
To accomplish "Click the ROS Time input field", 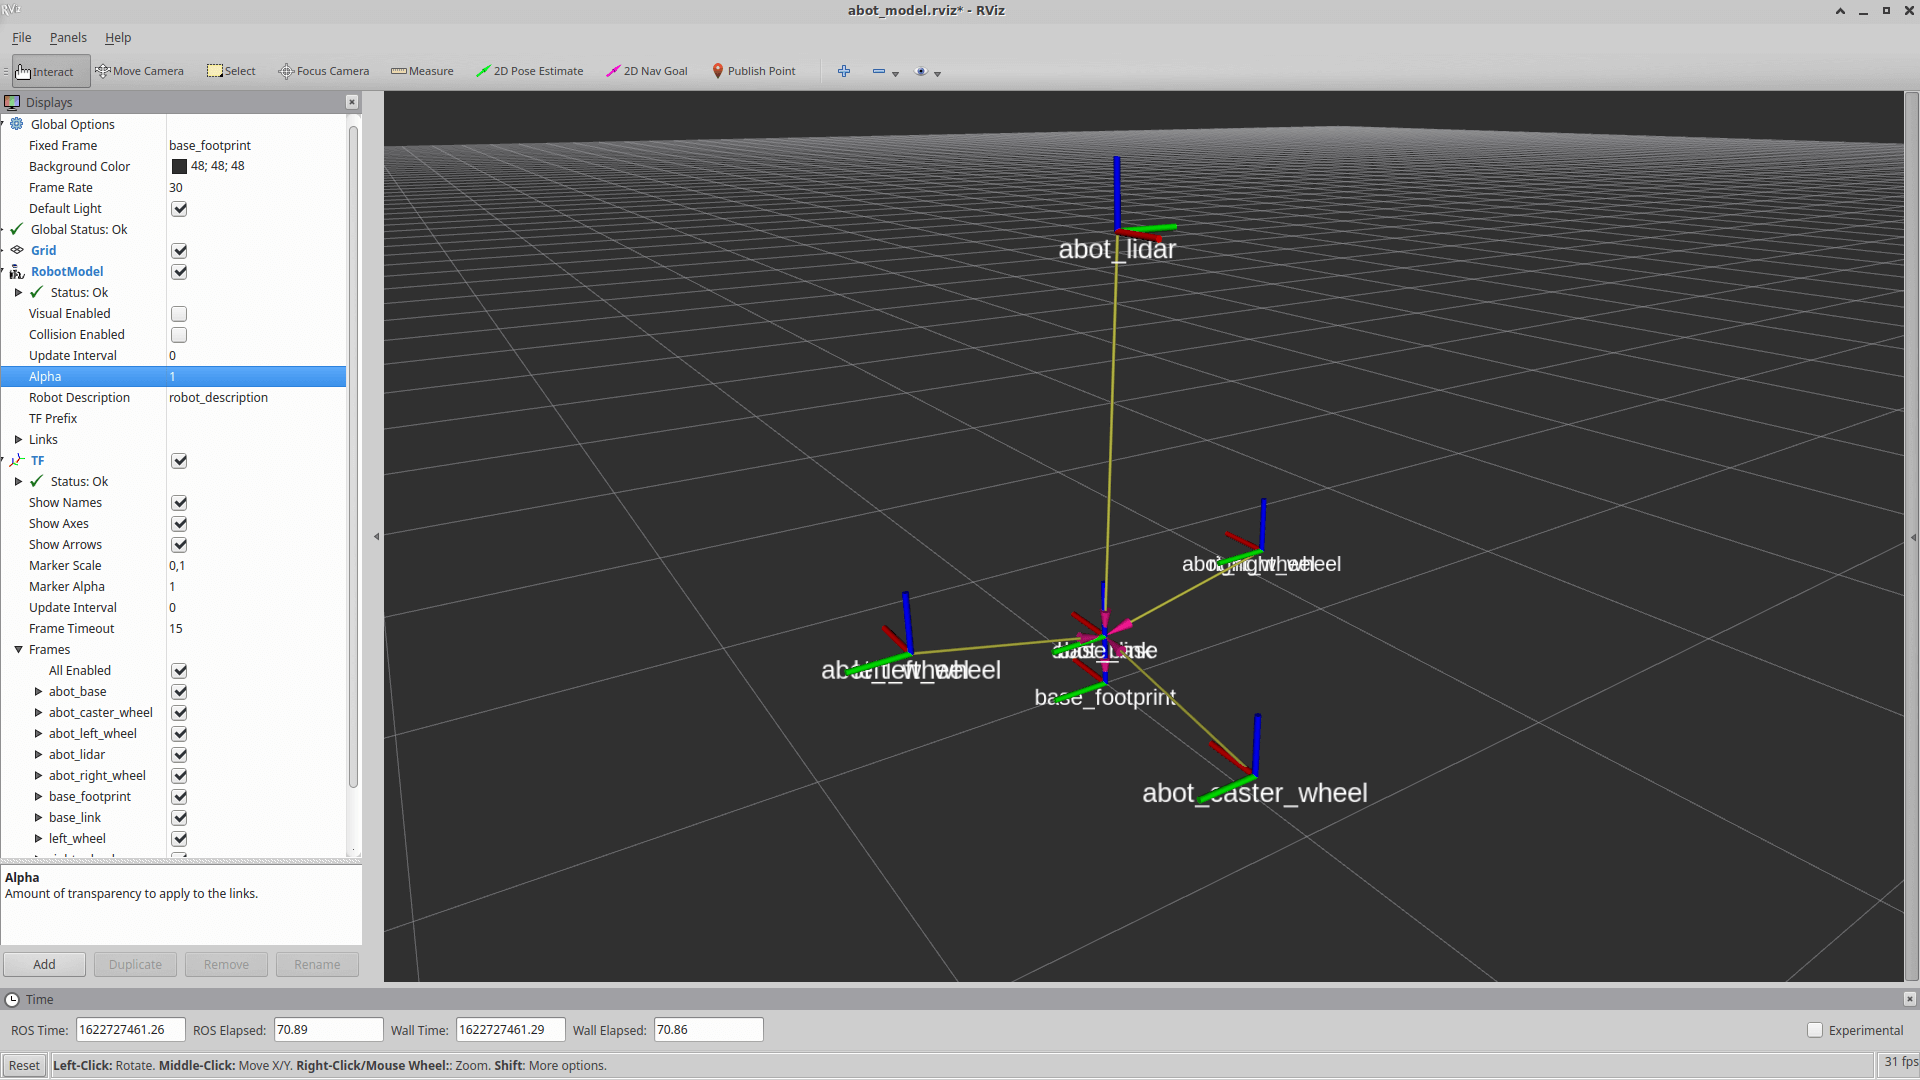I will pyautogui.click(x=129, y=1029).
